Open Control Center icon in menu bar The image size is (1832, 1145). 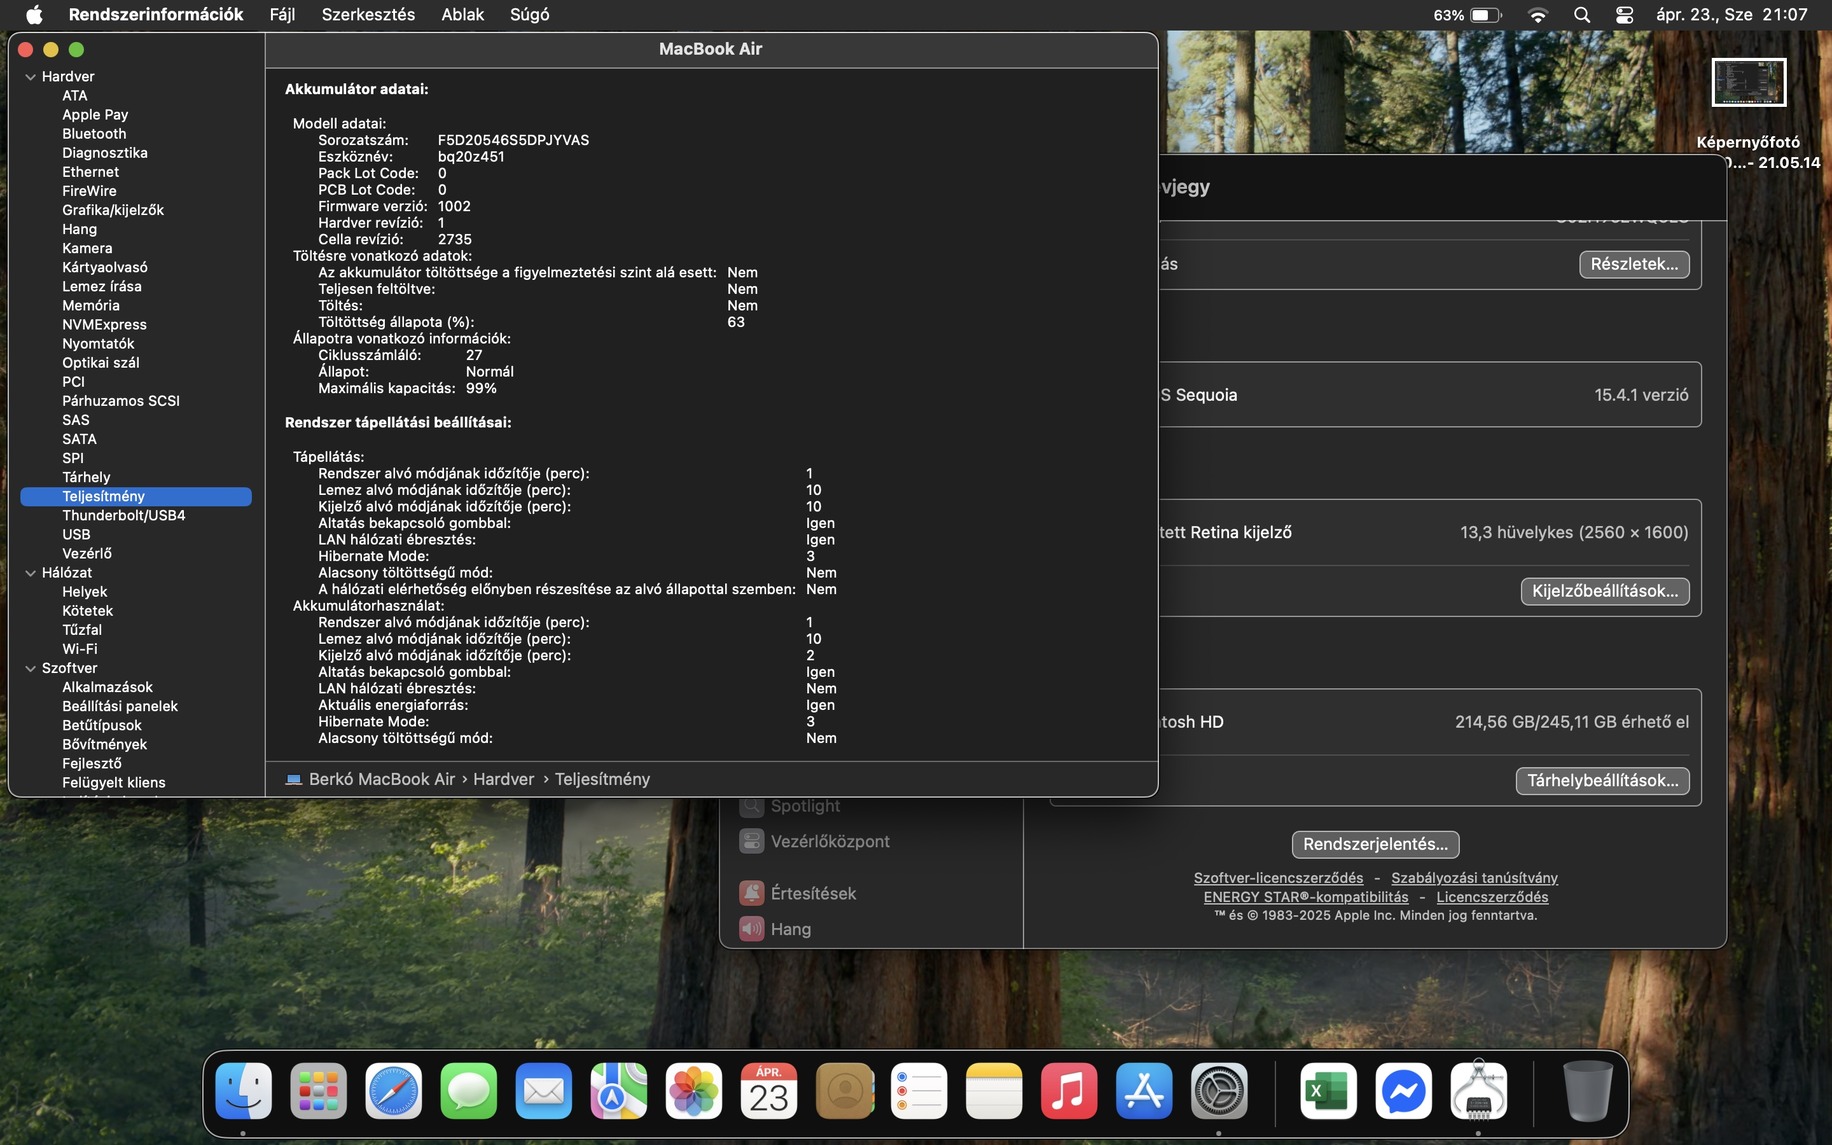click(1624, 15)
